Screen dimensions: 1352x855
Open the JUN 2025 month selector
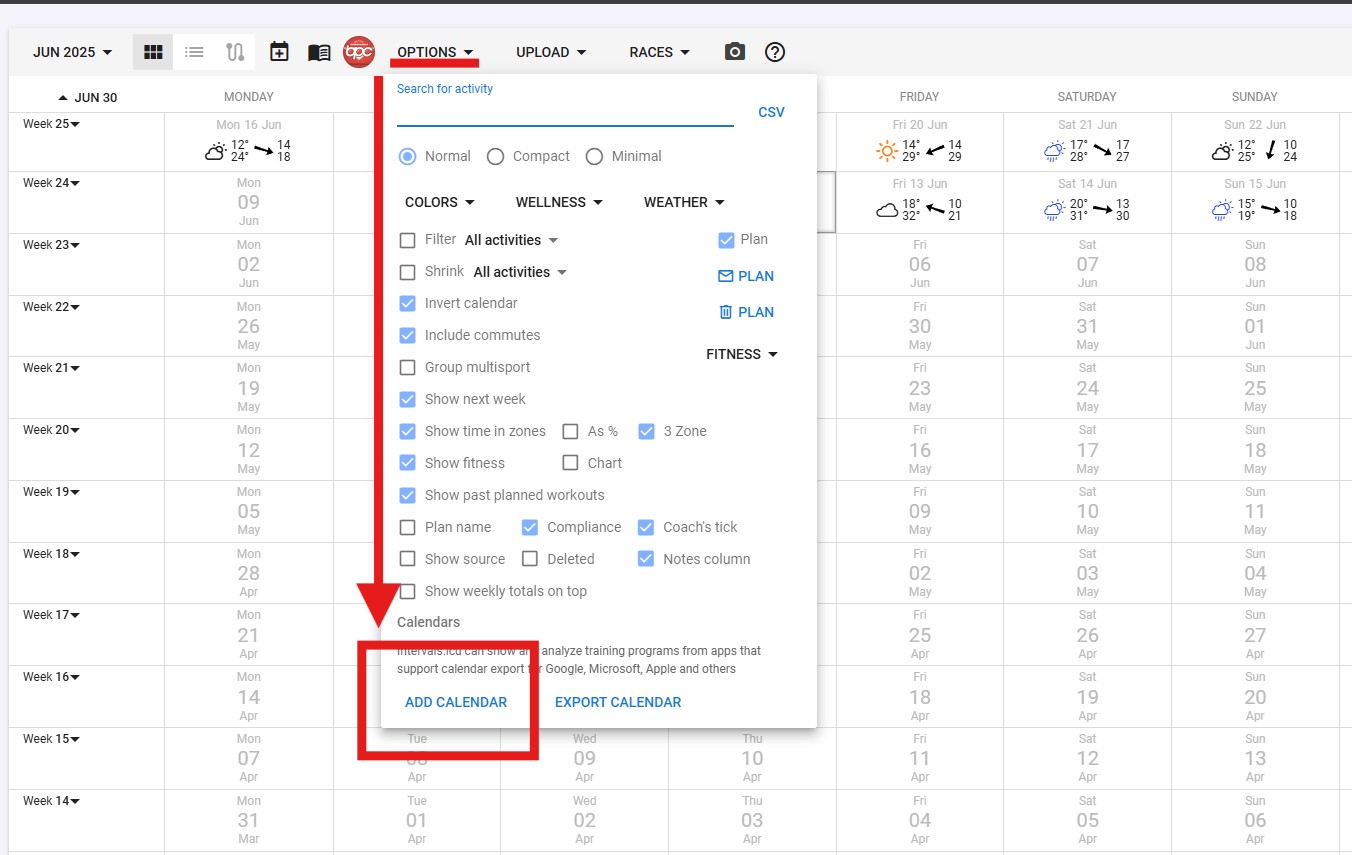click(64, 51)
